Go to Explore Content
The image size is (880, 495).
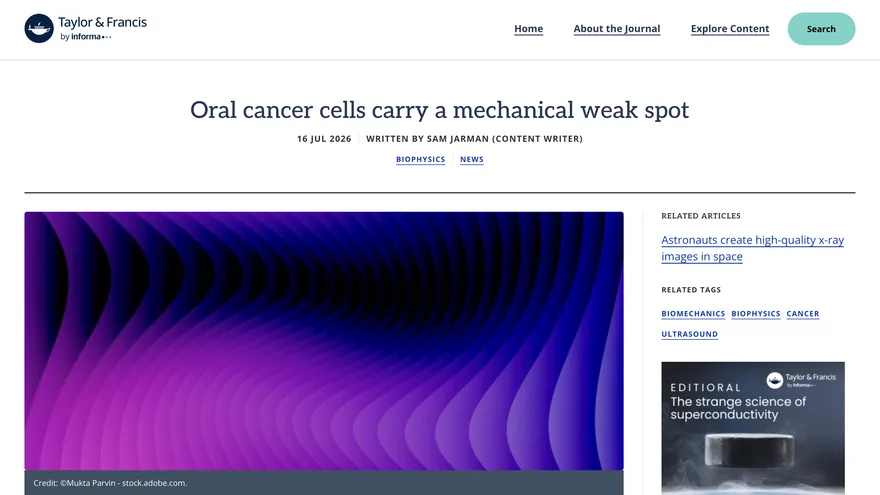[730, 29]
